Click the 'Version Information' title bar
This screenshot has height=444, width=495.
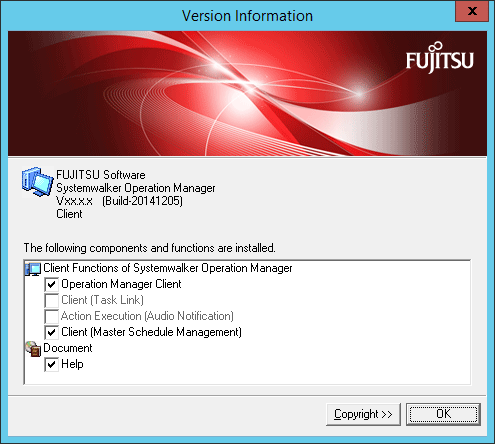(247, 16)
